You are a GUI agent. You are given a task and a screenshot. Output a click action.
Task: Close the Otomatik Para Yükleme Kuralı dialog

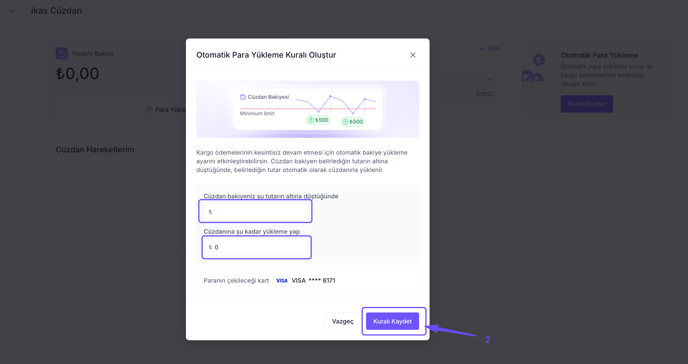[x=412, y=55]
